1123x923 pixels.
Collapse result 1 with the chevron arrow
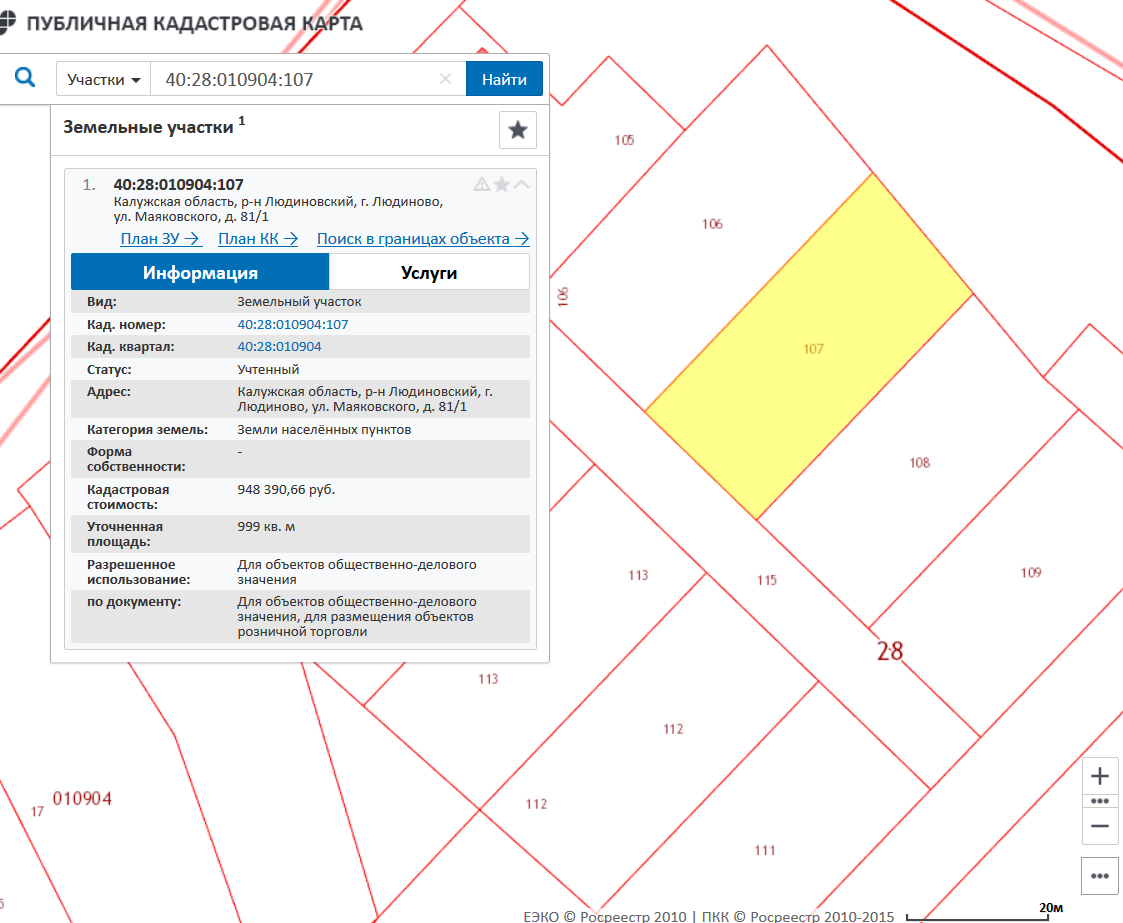pos(522,184)
